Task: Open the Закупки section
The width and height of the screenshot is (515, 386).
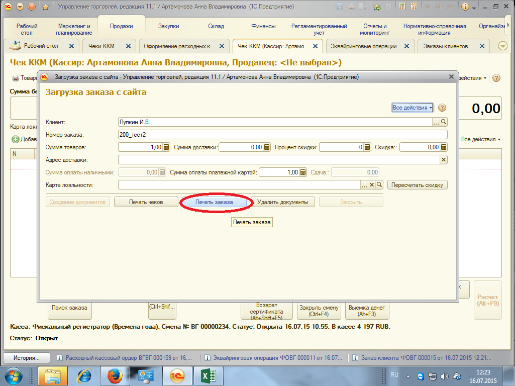Action: [x=169, y=26]
